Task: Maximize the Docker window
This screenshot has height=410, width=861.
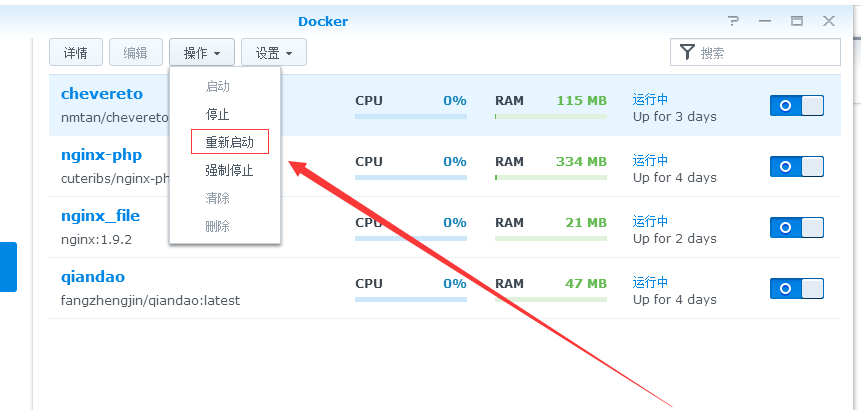Action: (x=797, y=21)
